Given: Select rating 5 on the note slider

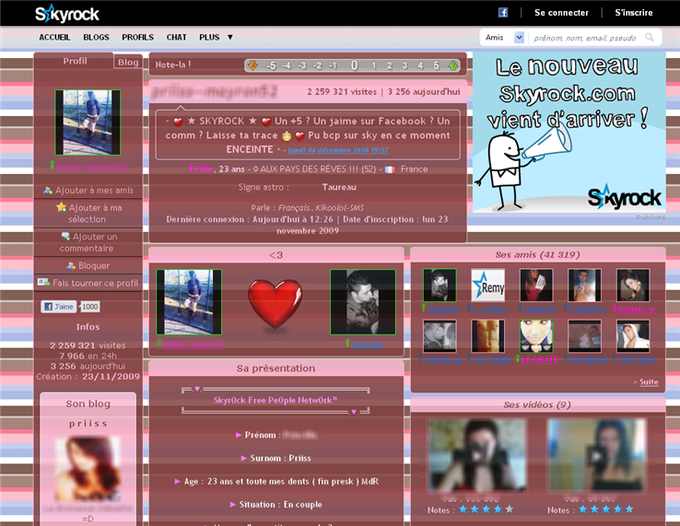Looking at the screenshot, I should click(x=436, y=65).
